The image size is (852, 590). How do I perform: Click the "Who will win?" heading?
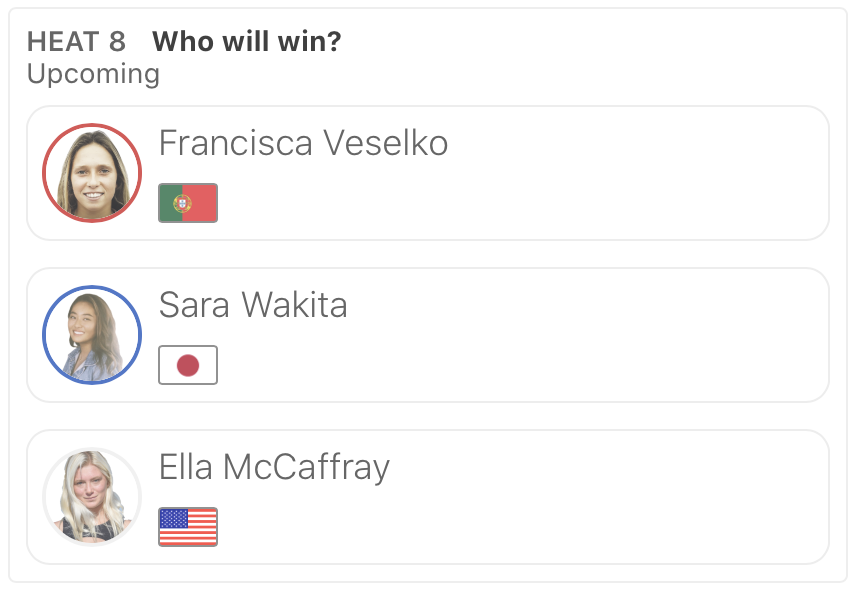coord(246,42)
